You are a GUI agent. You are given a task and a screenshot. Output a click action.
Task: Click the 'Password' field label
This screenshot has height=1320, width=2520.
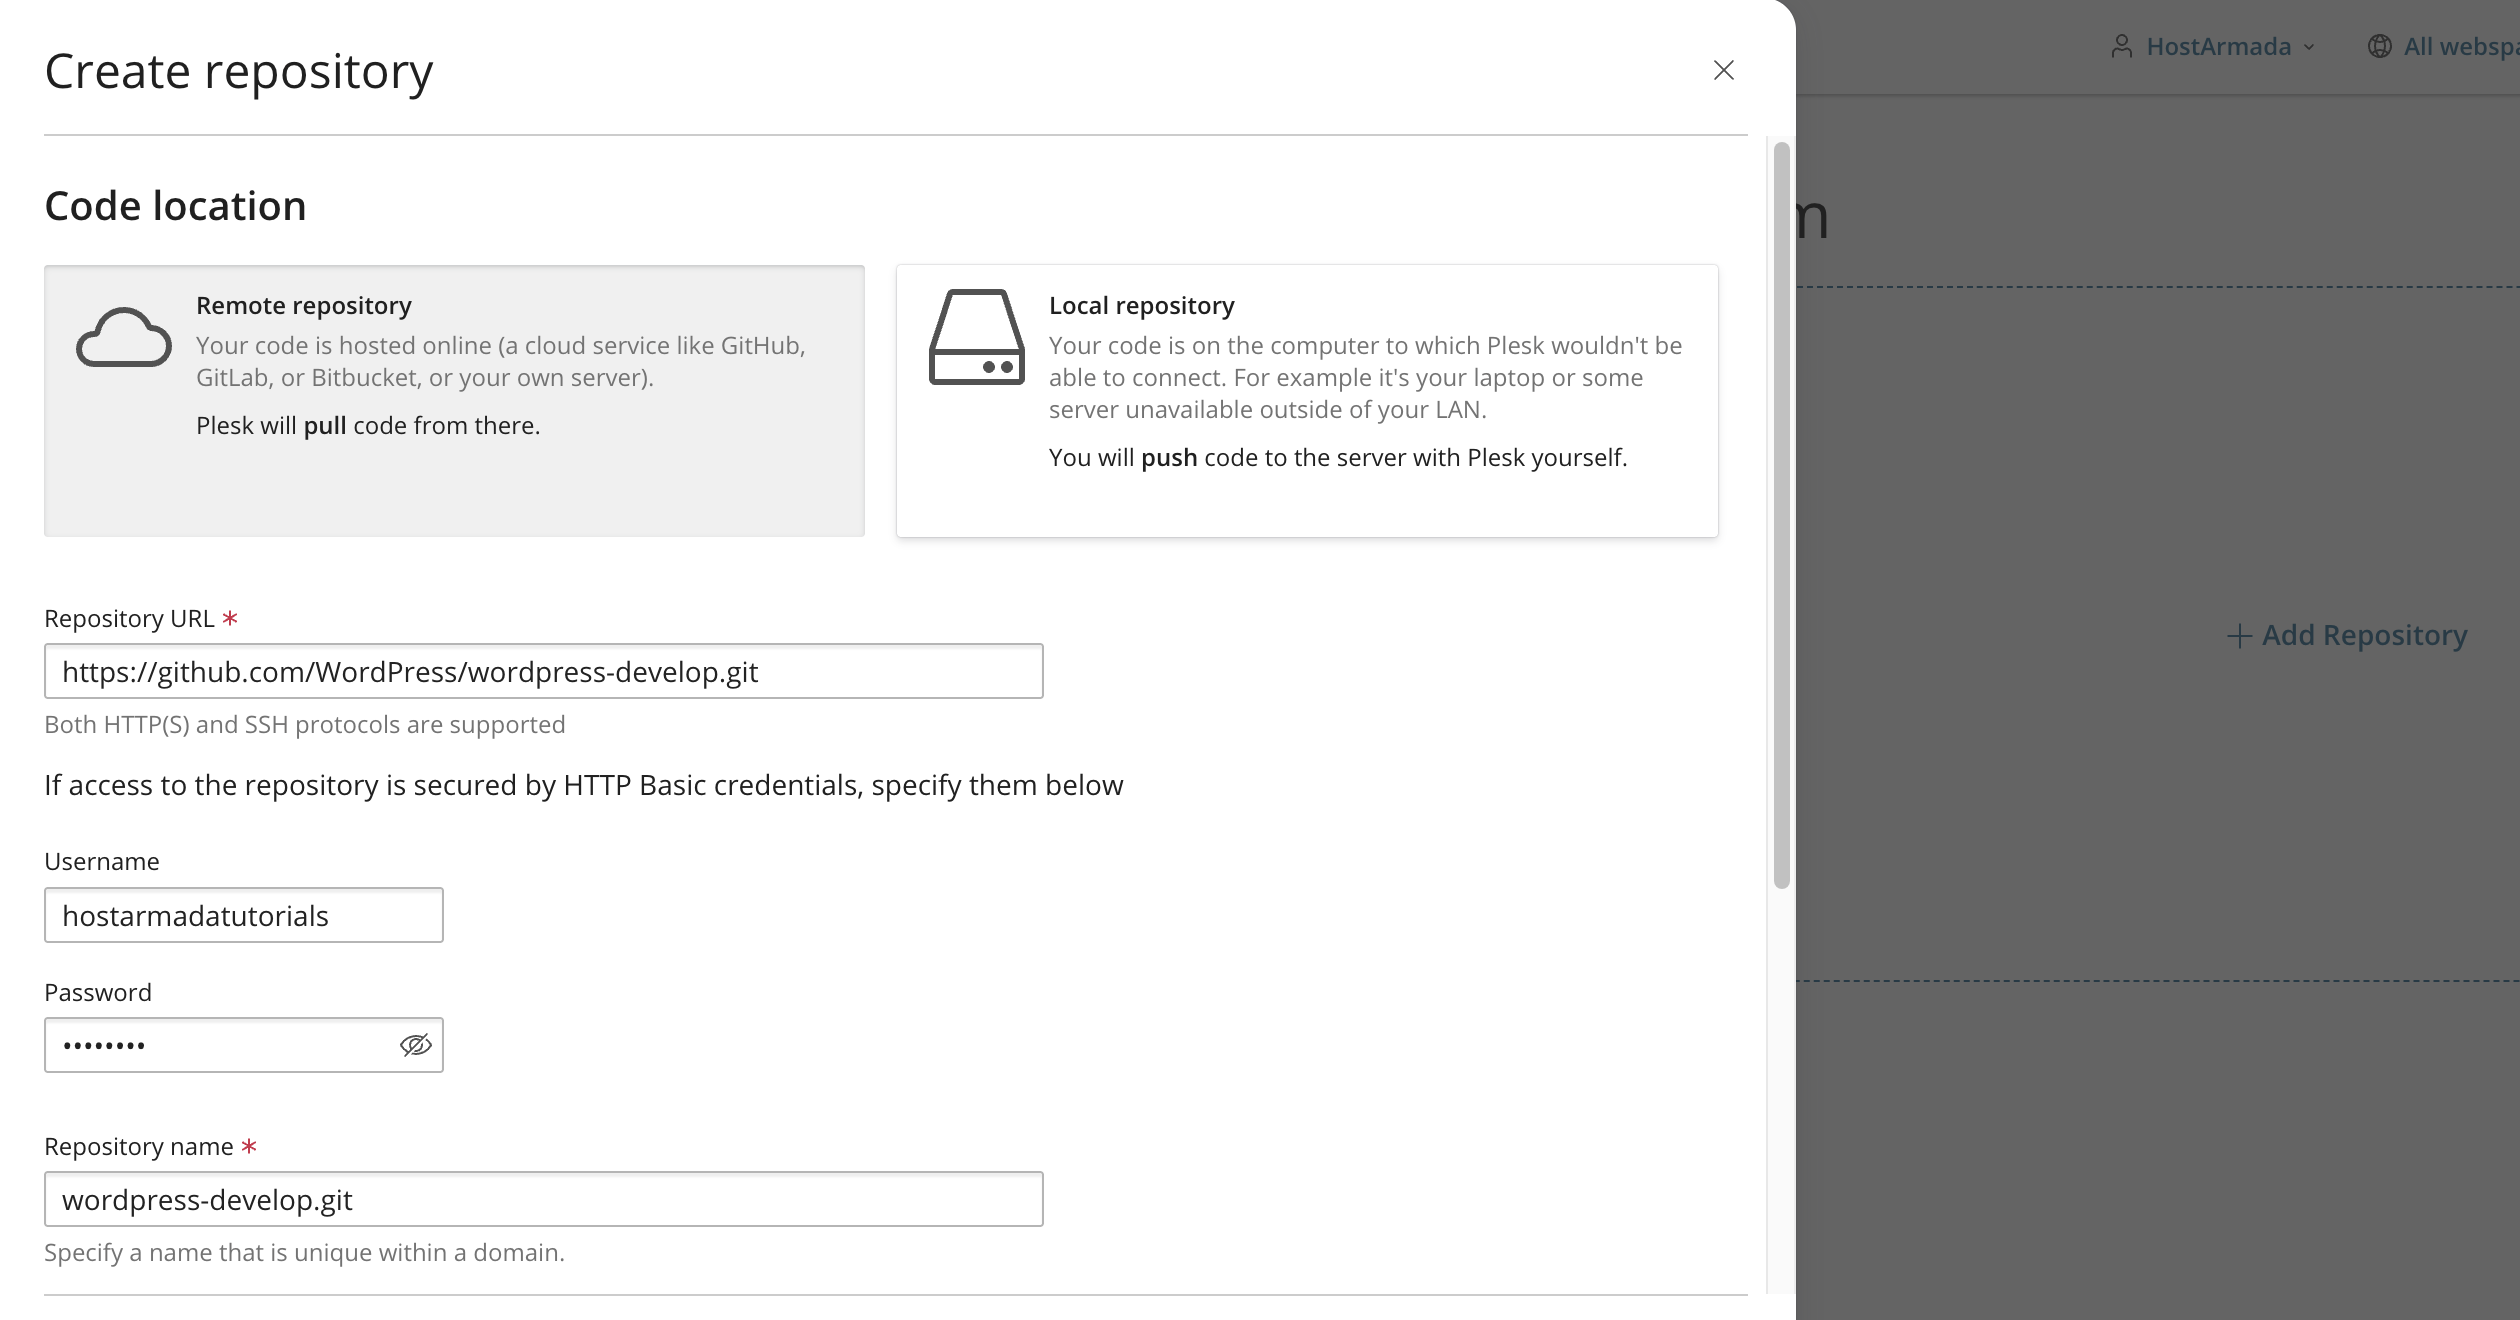coord(98,992)
